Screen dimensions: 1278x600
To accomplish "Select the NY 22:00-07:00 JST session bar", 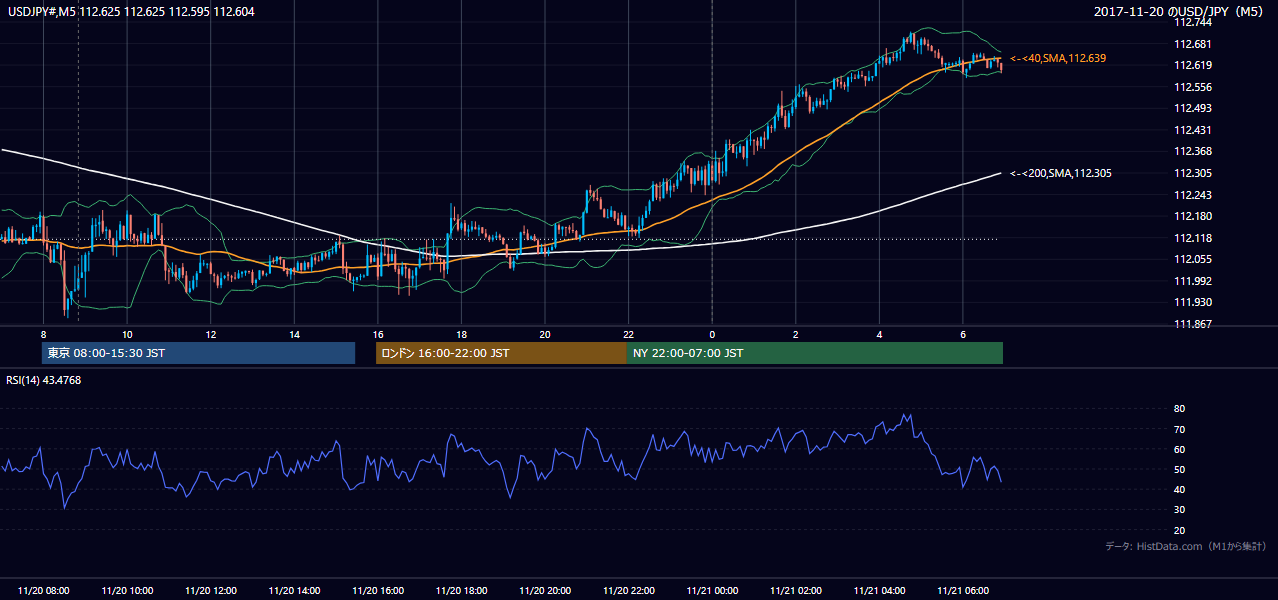I will (x=815, y=353).
